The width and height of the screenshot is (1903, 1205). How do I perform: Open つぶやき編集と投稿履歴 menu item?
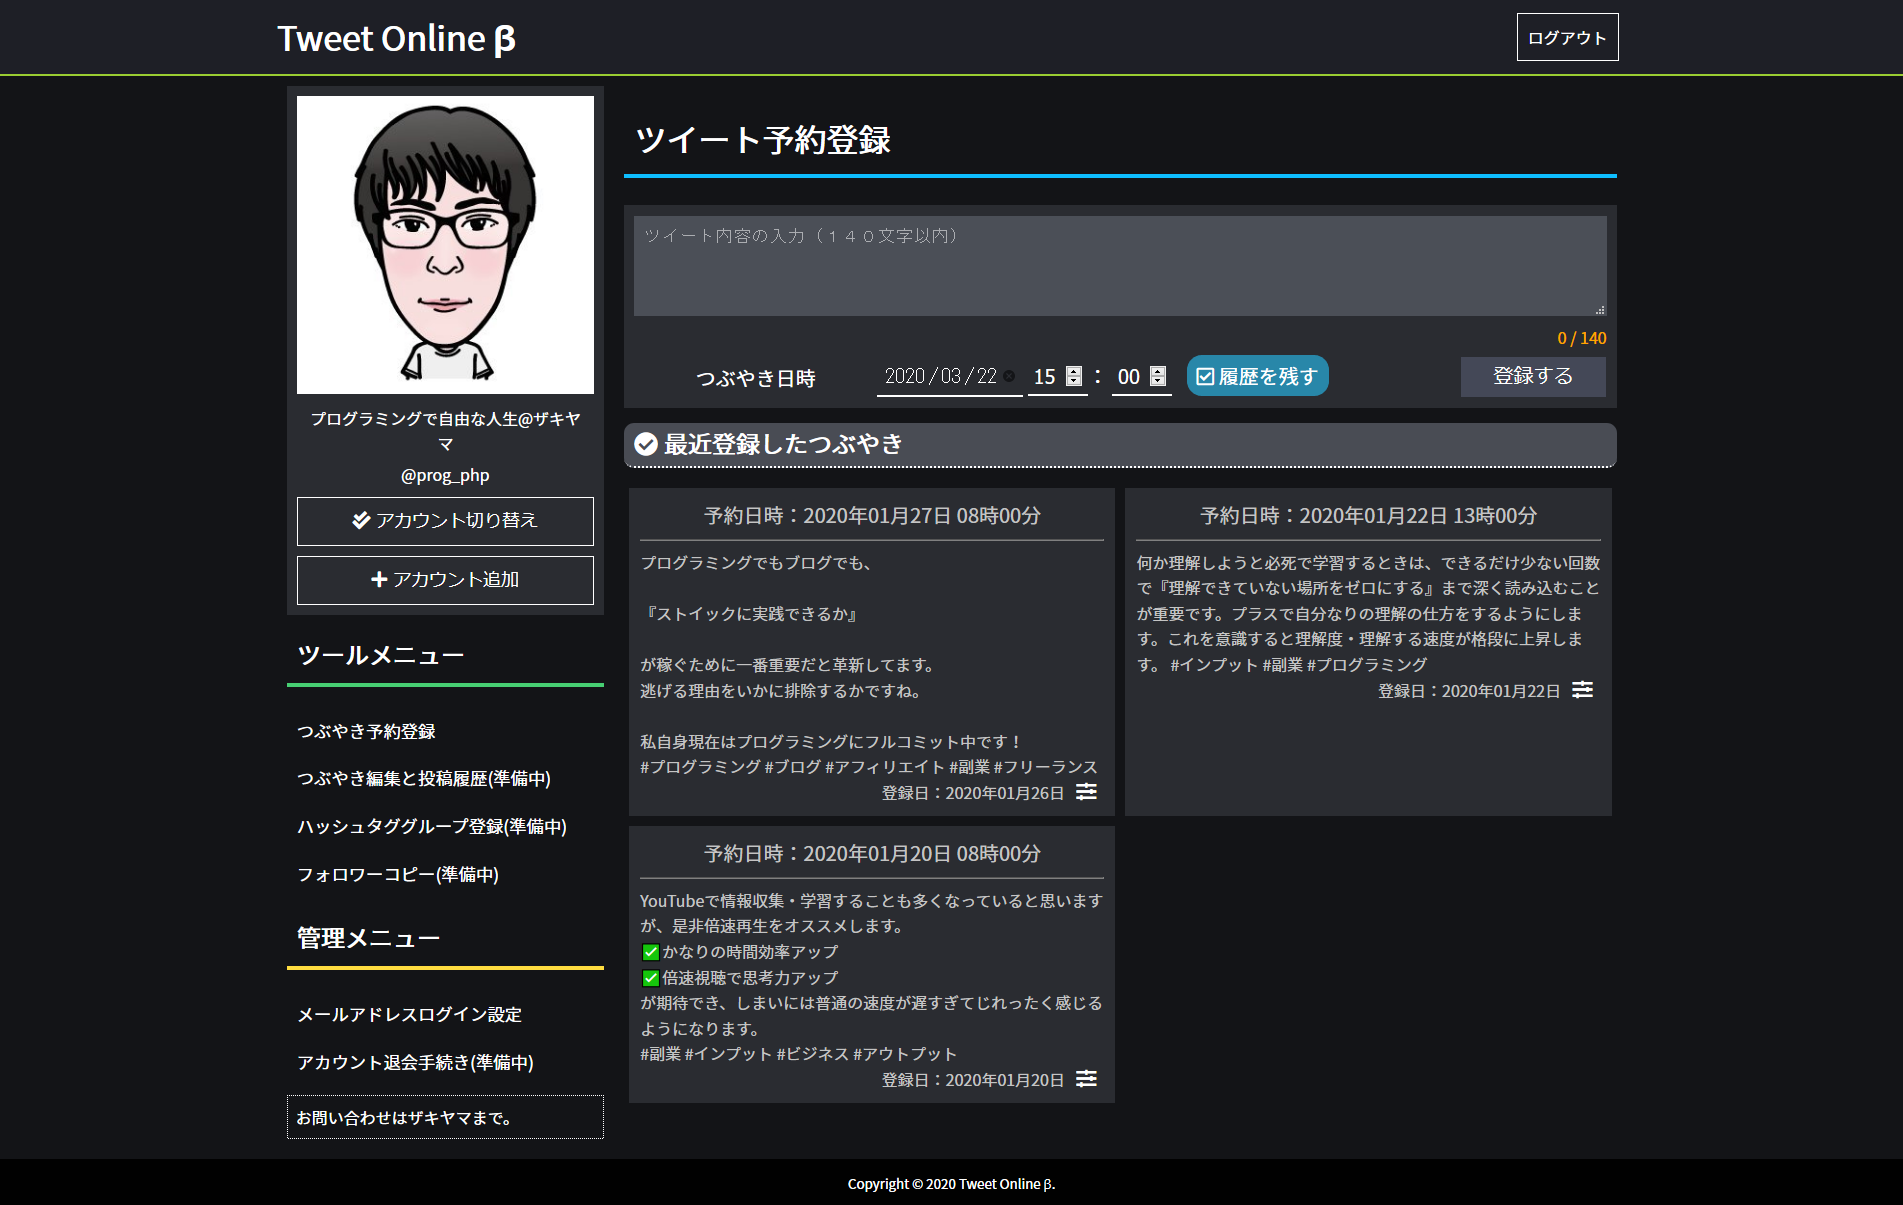(x=424, y=778)
